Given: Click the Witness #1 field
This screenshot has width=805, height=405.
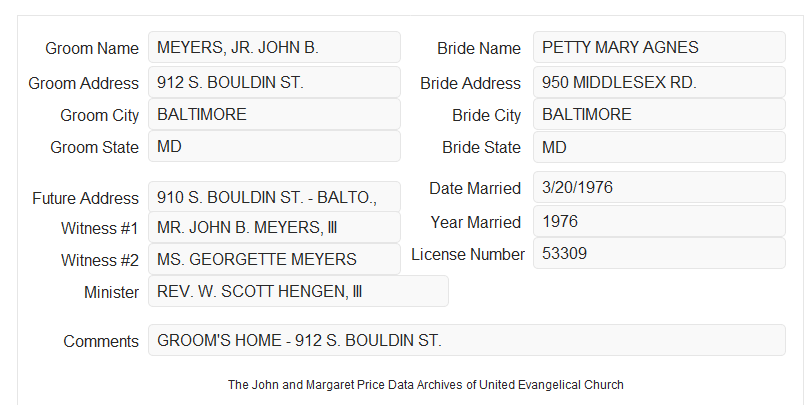Looking at the screenshot, I should coord(274,227).
